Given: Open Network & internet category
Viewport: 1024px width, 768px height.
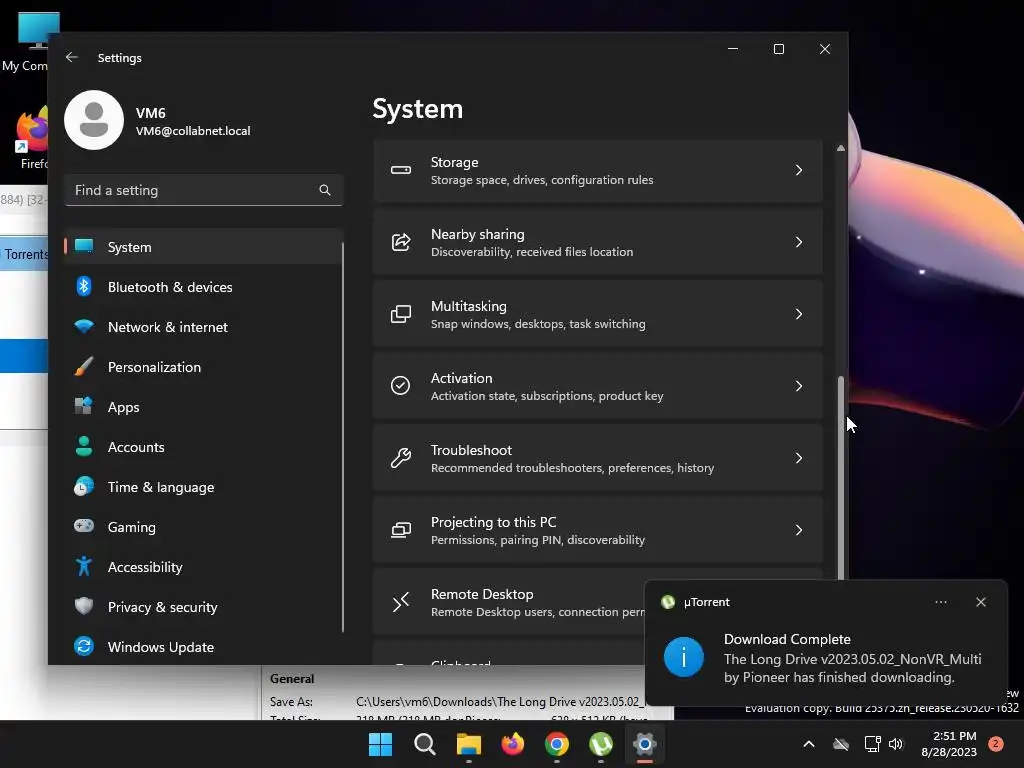Looking at the screenshot, I should coord(204,327).
